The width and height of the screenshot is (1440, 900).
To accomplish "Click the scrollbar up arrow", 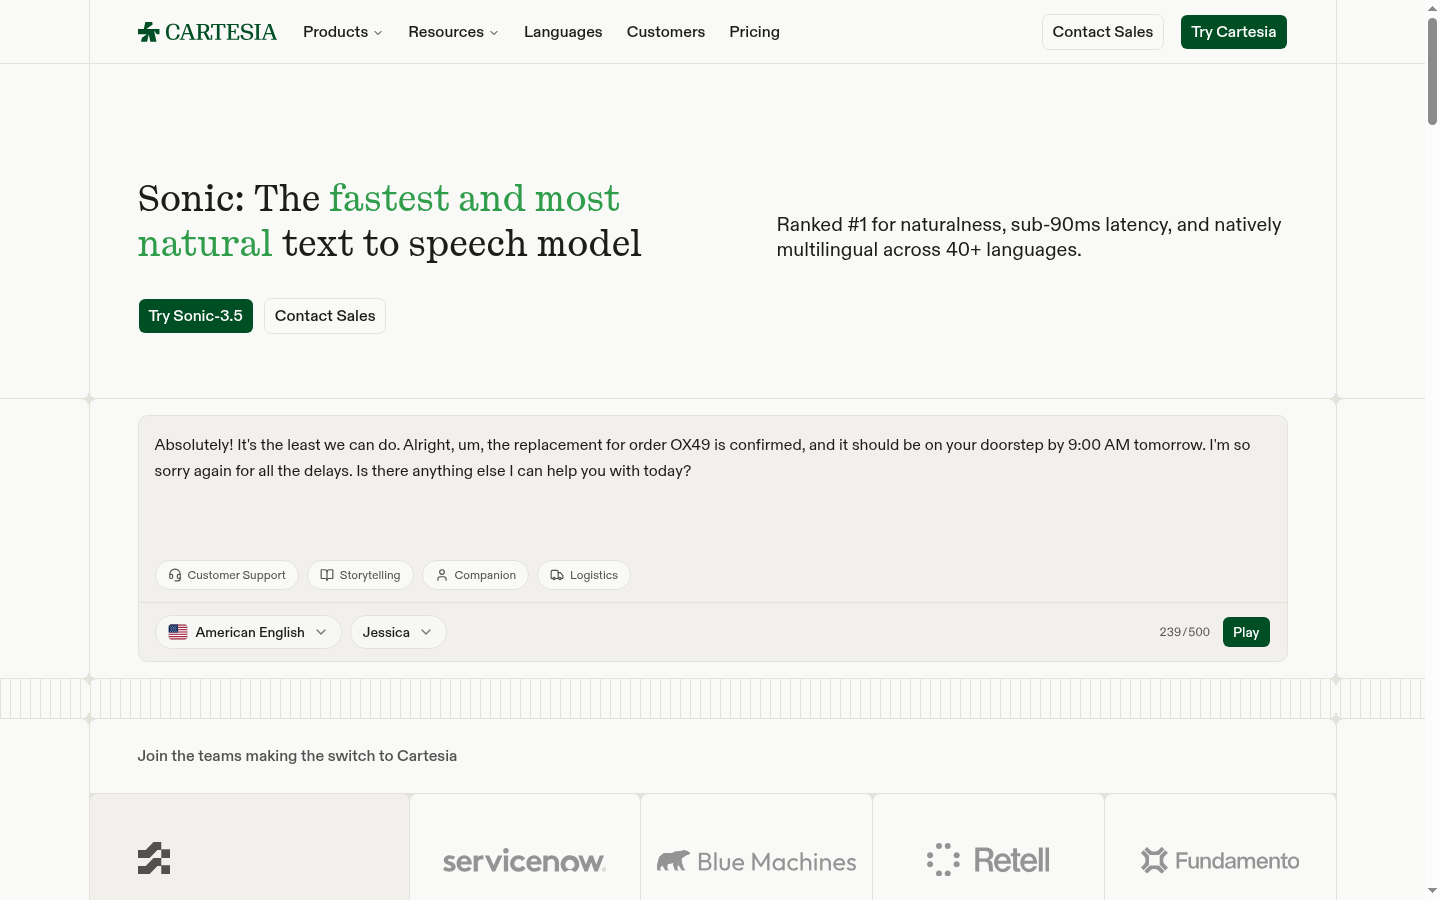I will click(1432, 8).
